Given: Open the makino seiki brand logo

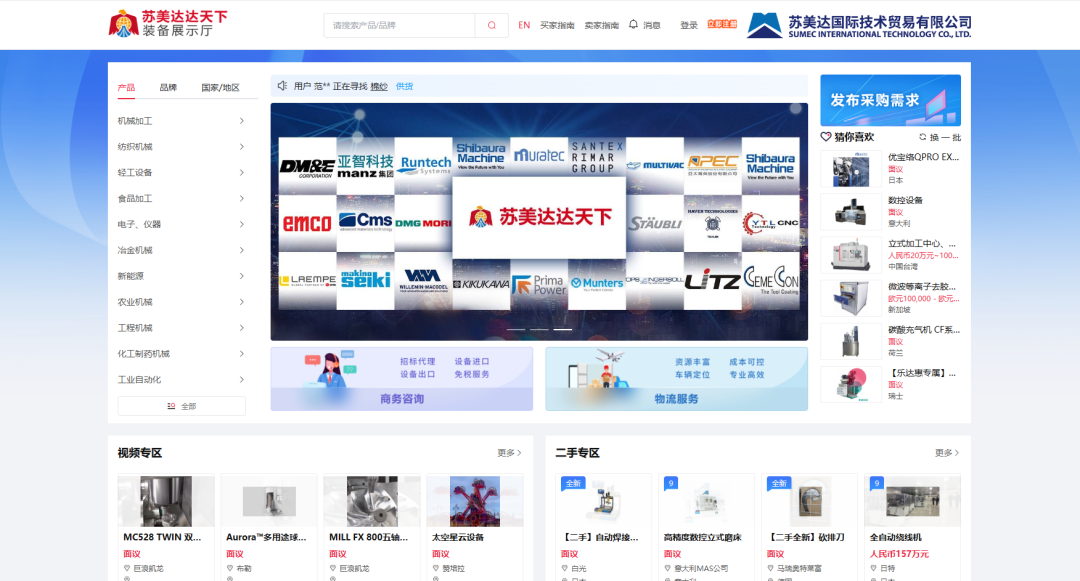Looking at the screenshot, I should click(x=365, y=280).
